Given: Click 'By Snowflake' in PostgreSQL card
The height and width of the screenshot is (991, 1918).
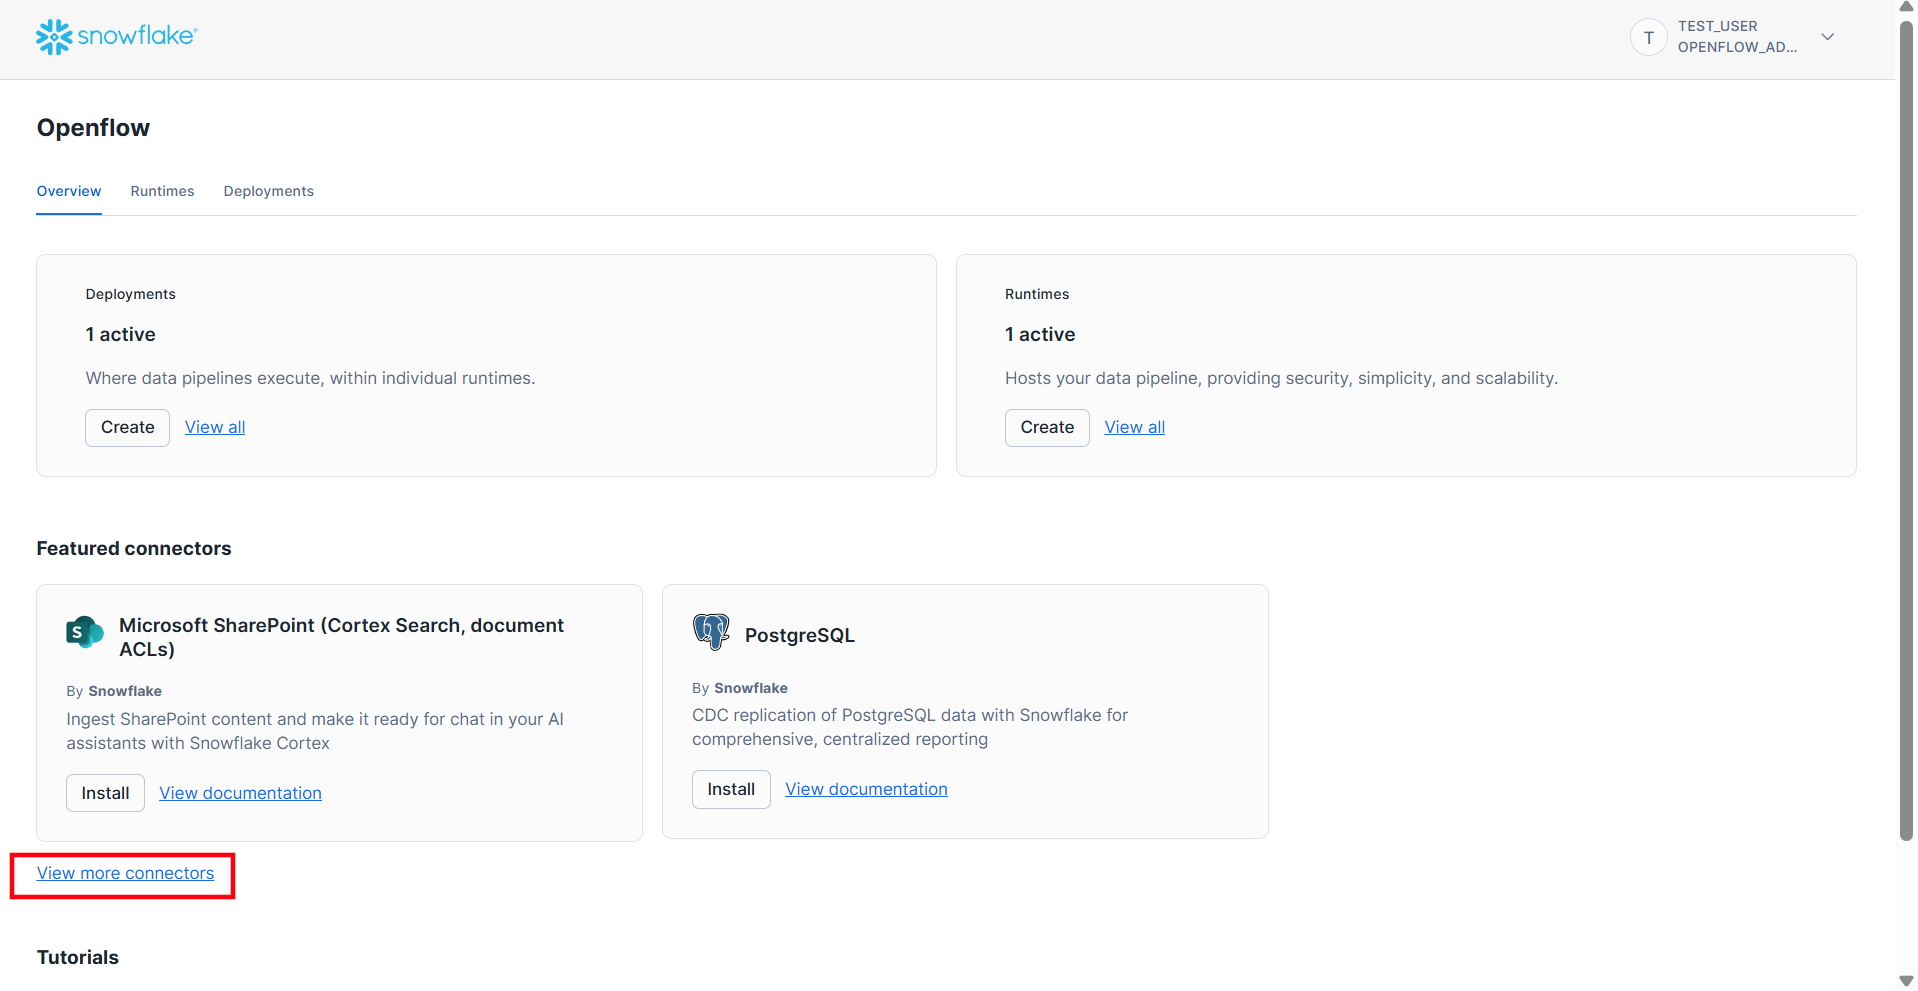Looking at the screenshot, I should click(x=740, y=688).
